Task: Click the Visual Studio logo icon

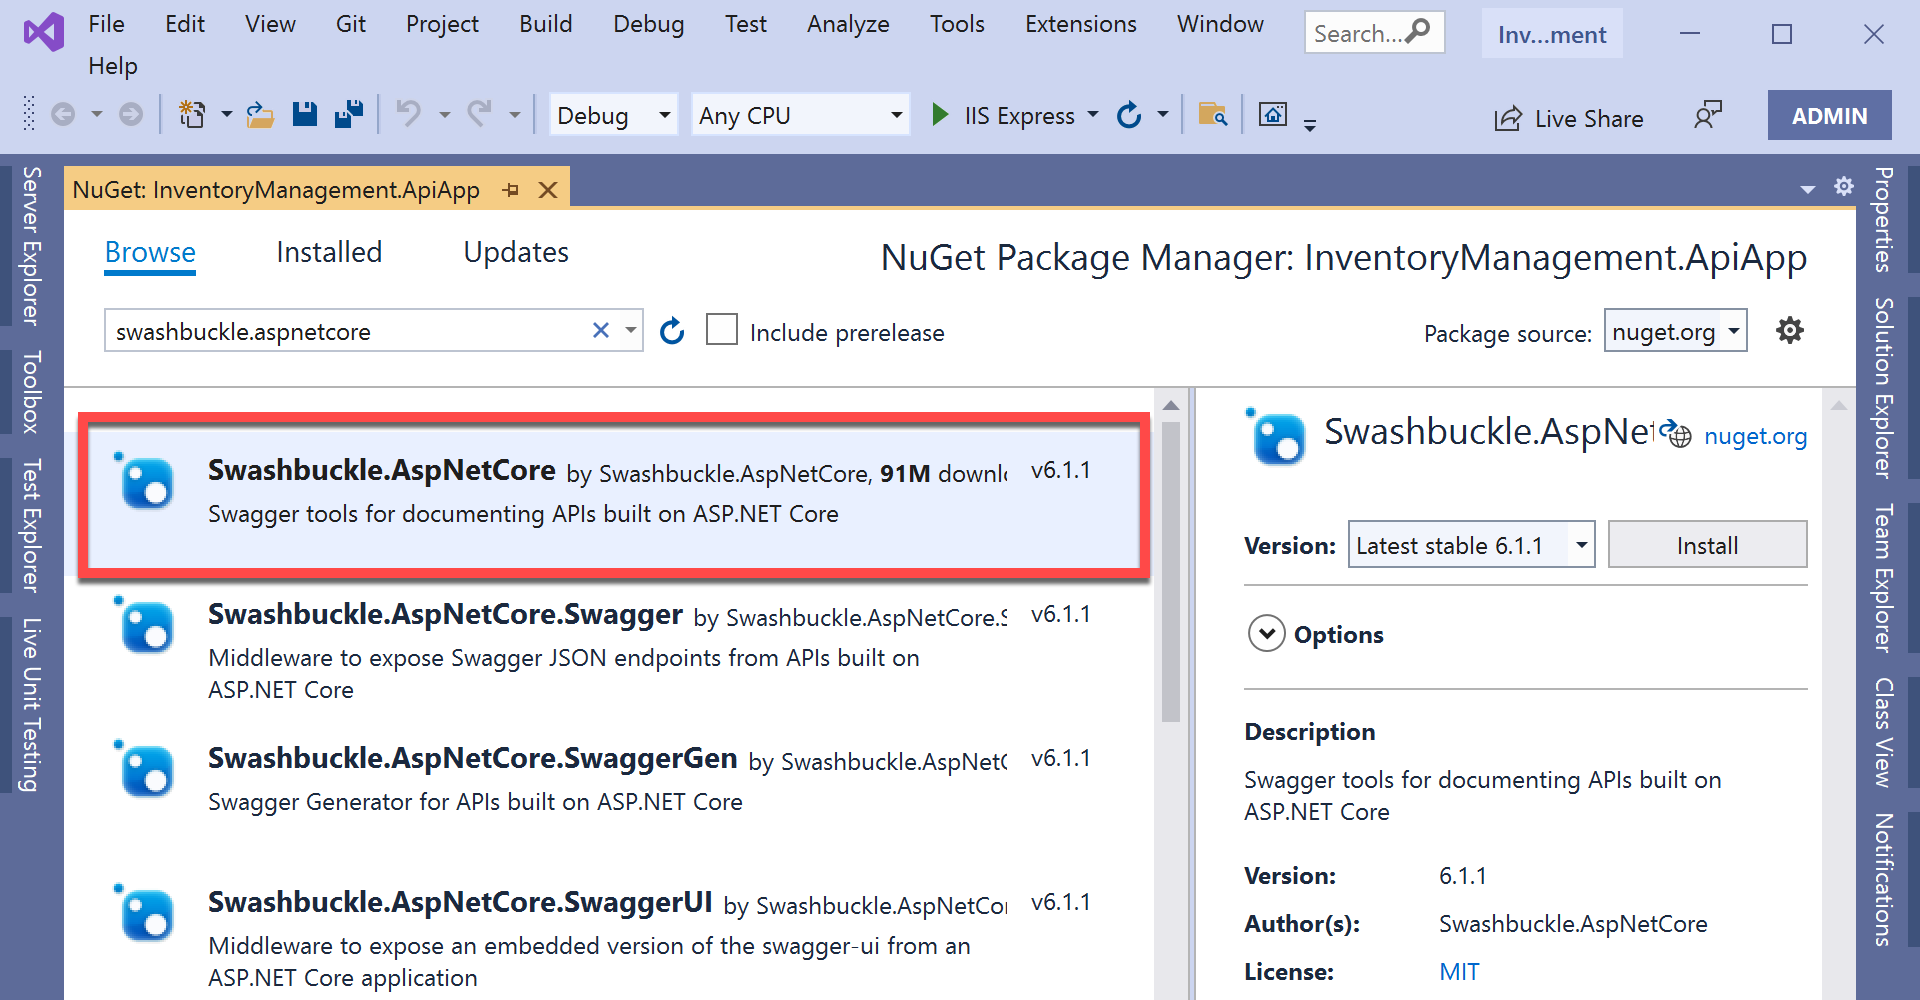Action: 44,33
